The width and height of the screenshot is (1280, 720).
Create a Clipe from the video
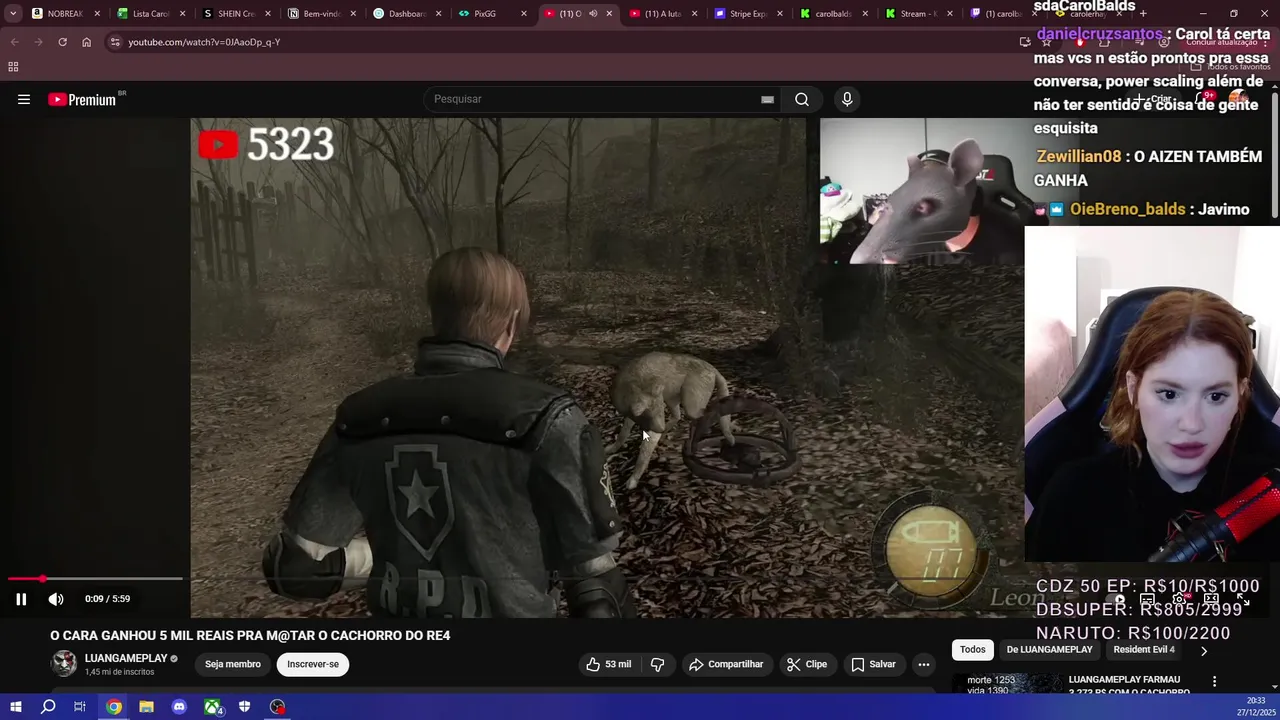coord(807,664)
